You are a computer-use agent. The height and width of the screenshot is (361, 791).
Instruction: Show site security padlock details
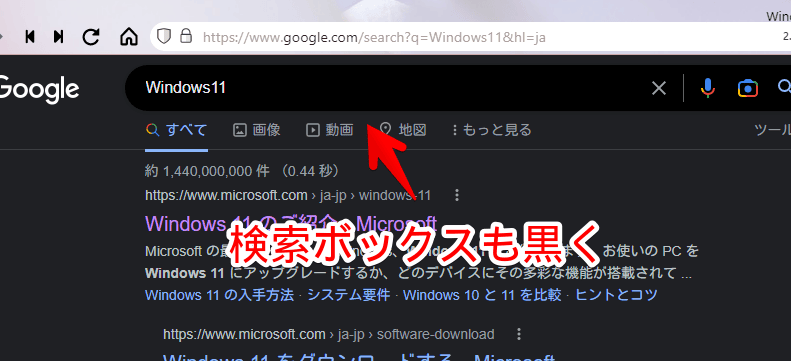(186, 36)
